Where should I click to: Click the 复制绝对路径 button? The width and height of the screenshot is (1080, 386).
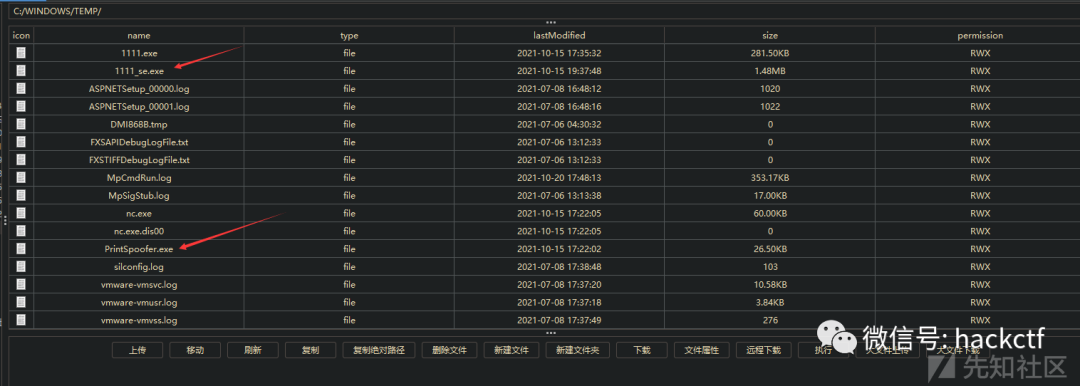[379, 350]
